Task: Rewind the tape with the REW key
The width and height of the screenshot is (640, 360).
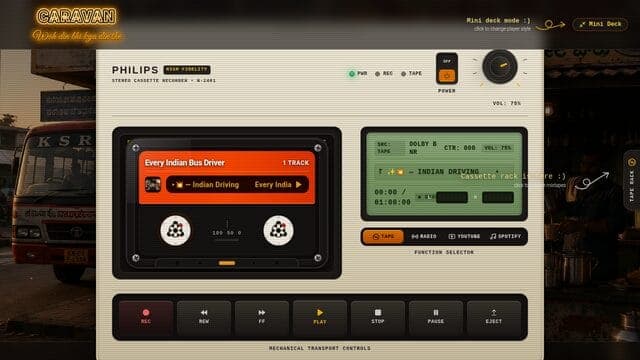Action: 204,317
